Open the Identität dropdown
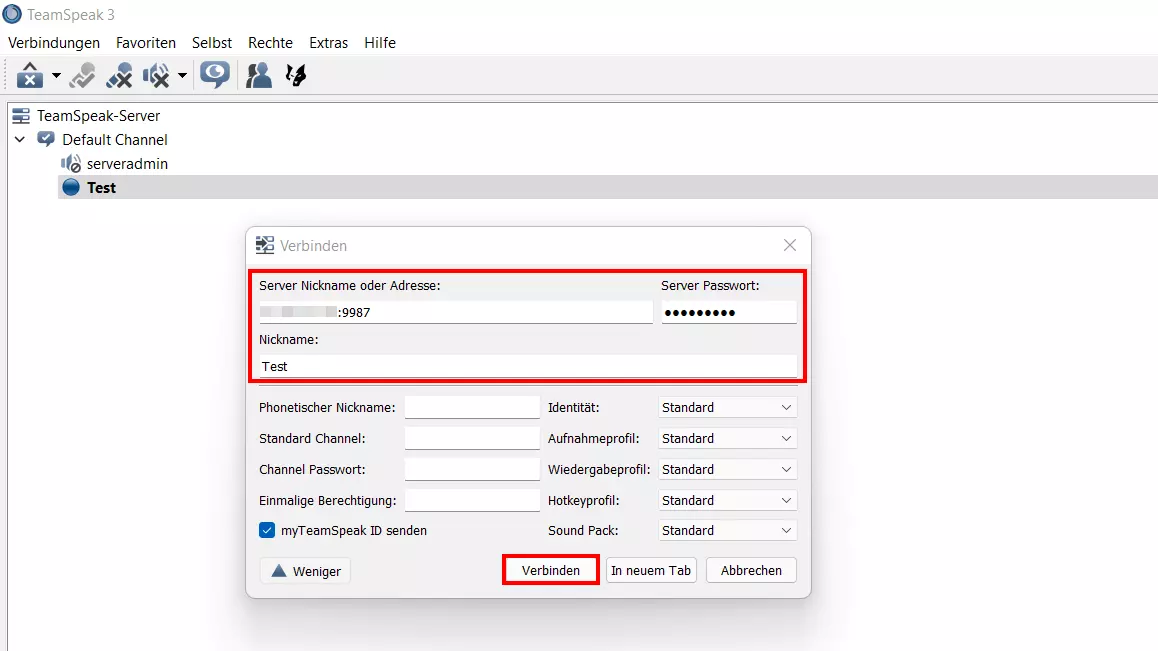 (727, 407)
